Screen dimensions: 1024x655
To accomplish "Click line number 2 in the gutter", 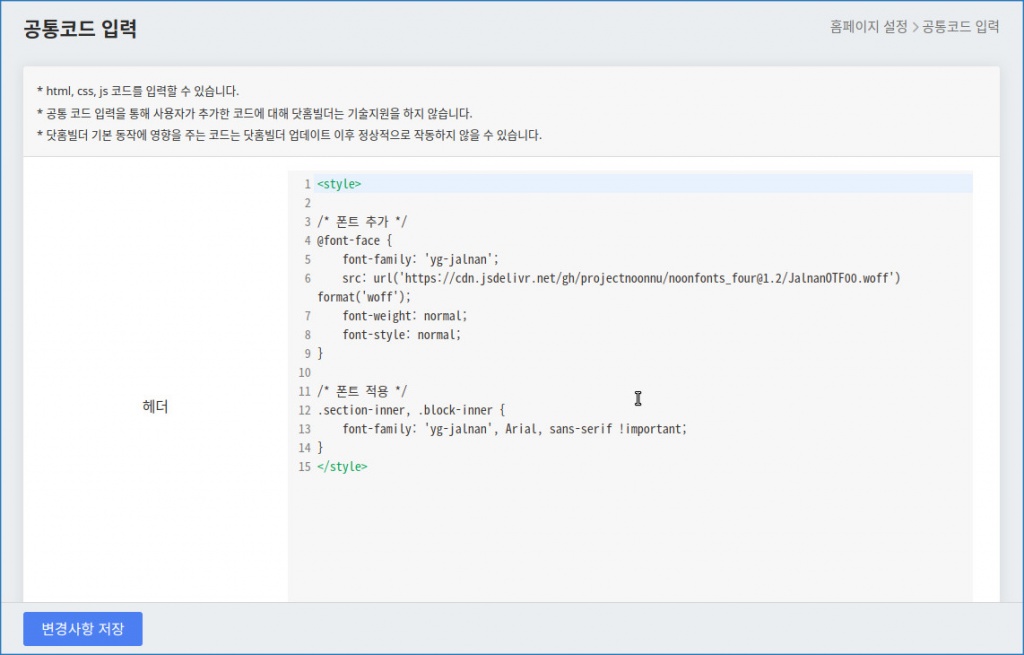I will 307,203.
